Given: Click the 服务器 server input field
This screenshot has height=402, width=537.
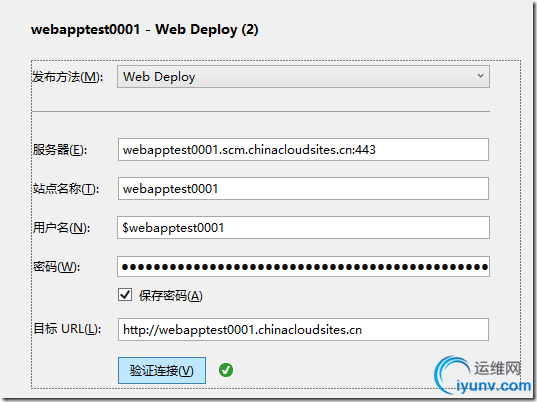Looking at the screenshot, I should point(303,150).
